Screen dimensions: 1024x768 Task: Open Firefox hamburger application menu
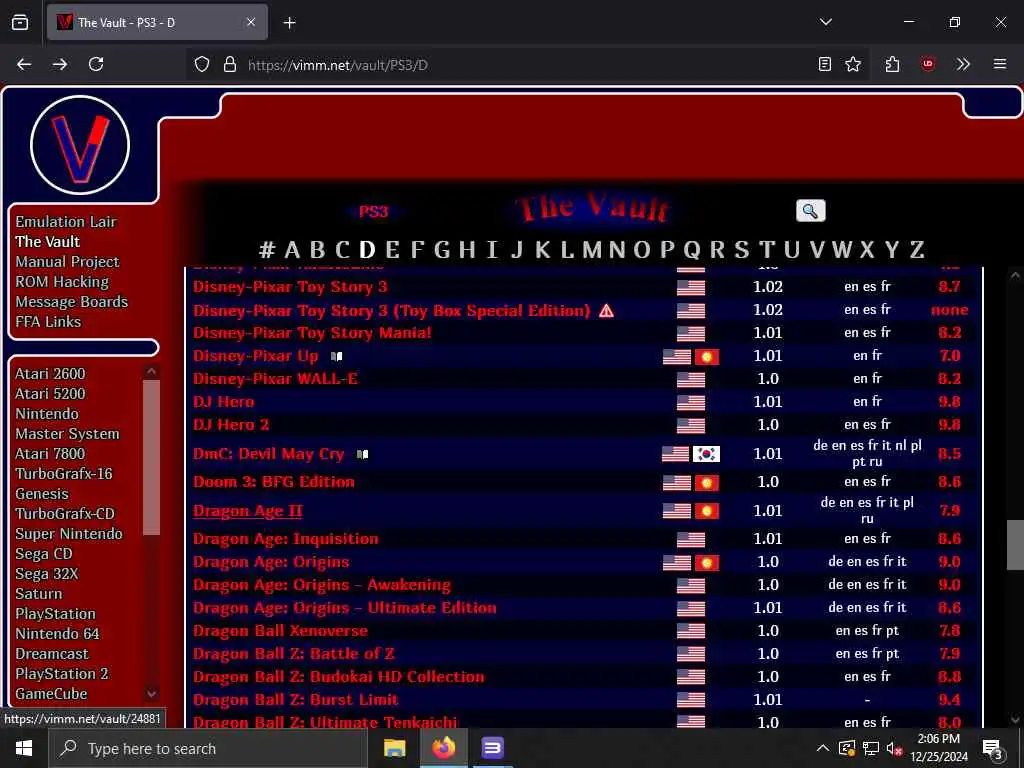point(999,64)
